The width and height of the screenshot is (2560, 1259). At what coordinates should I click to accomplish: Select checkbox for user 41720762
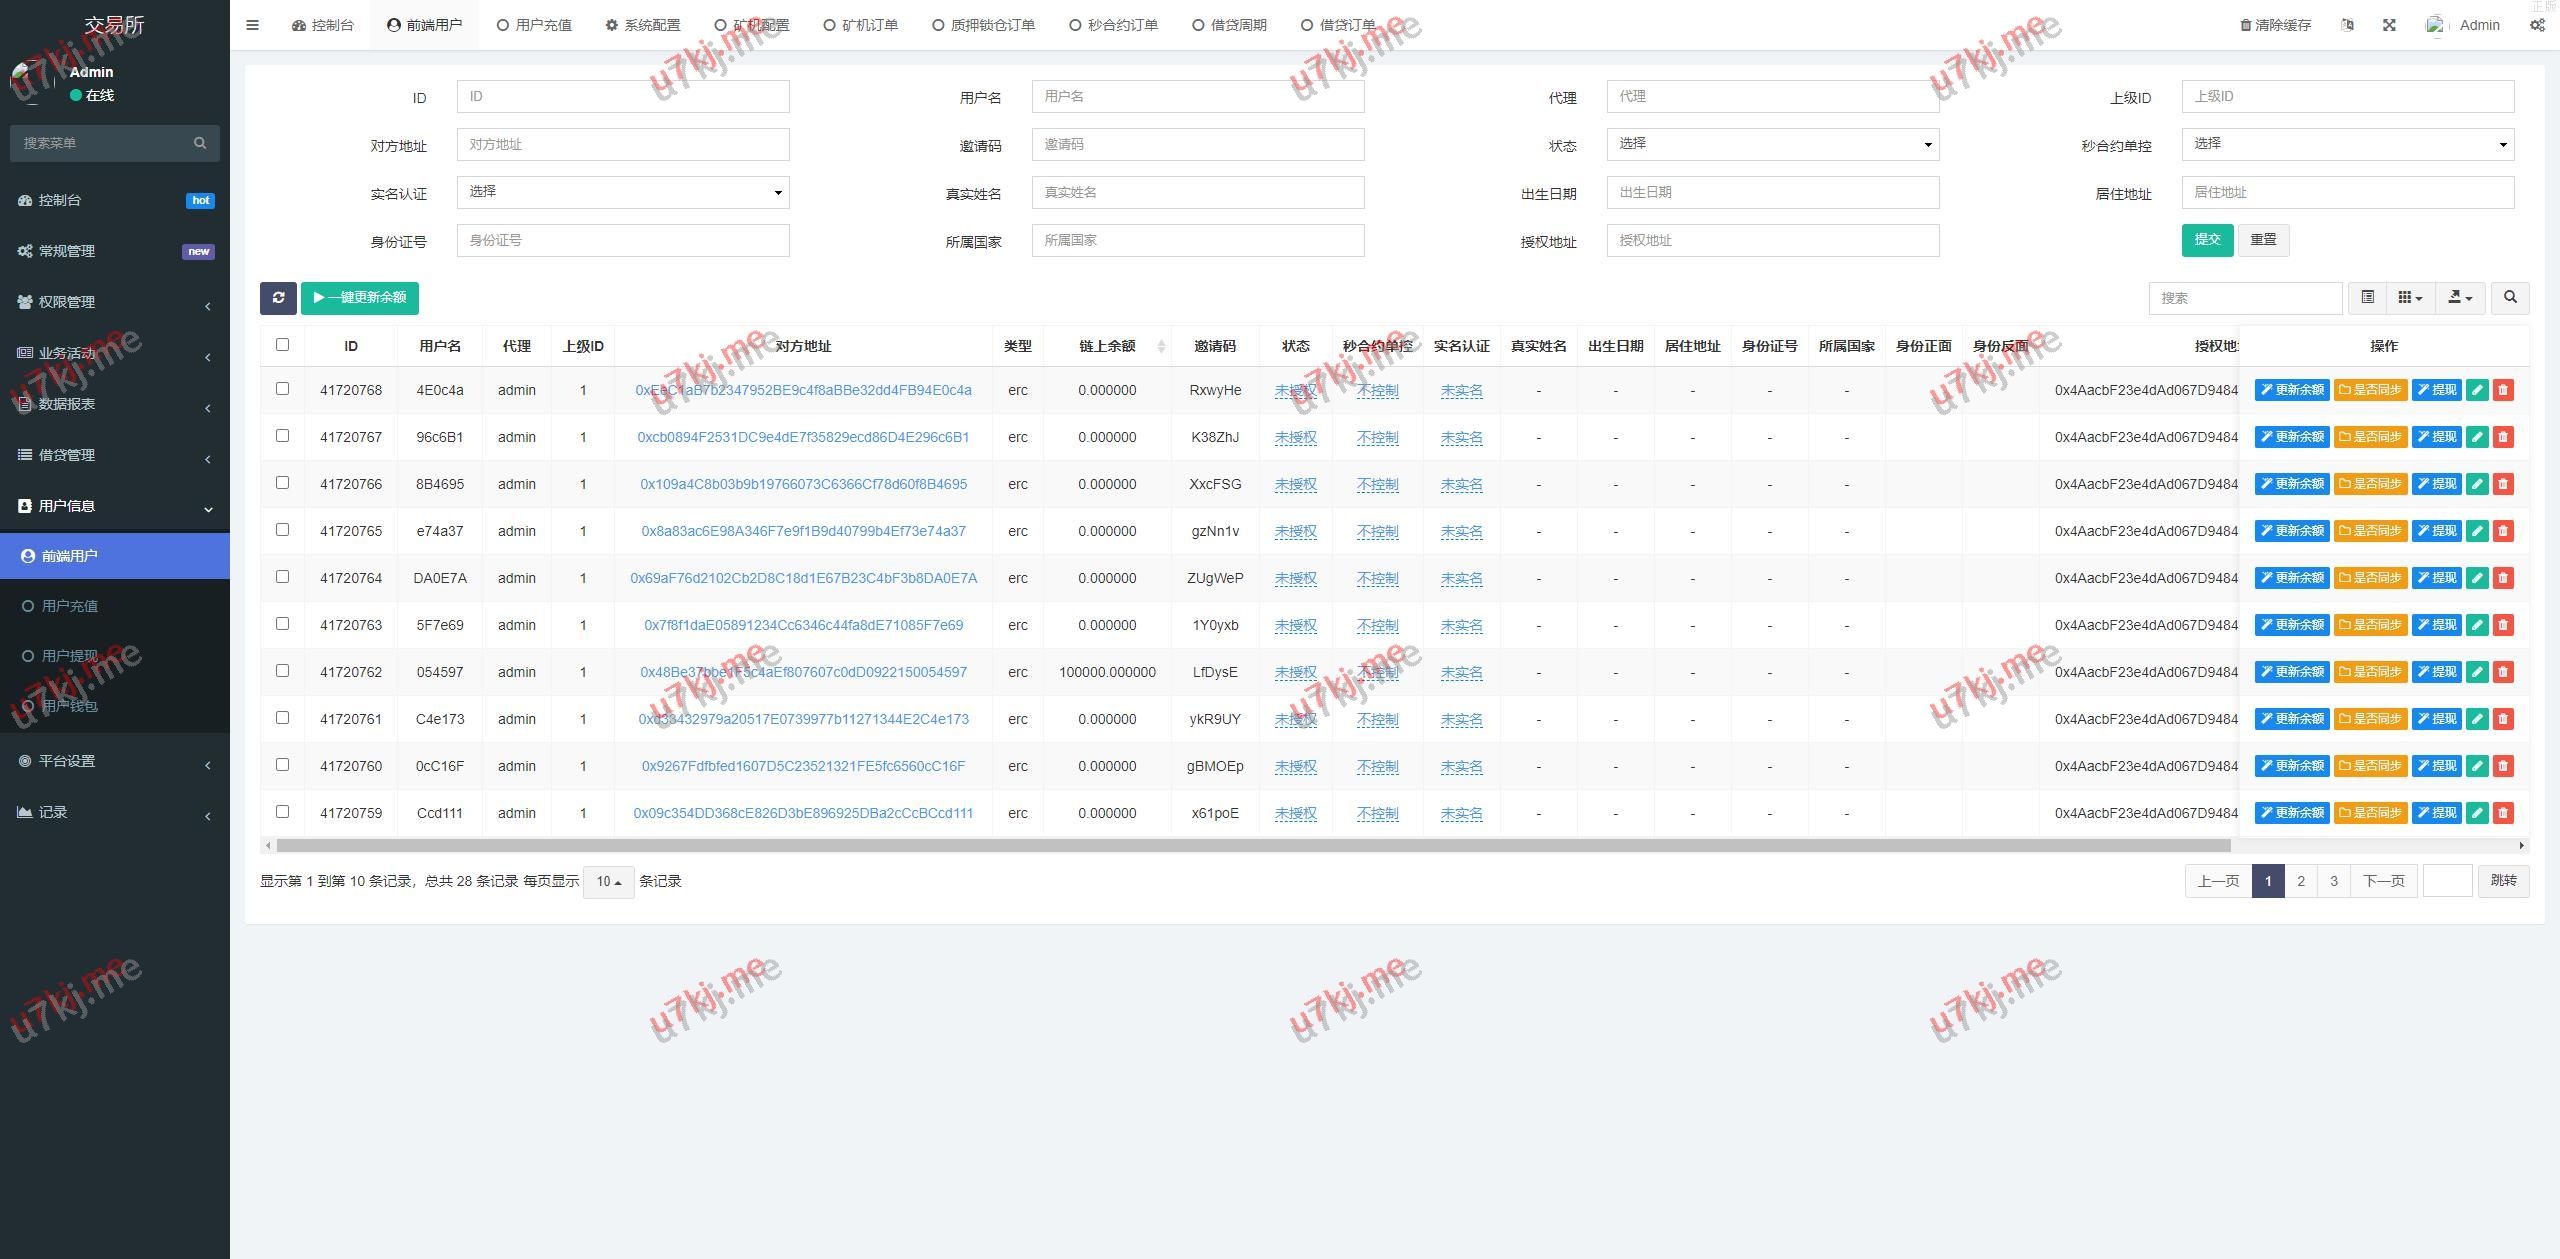click(x=282, y=671)
